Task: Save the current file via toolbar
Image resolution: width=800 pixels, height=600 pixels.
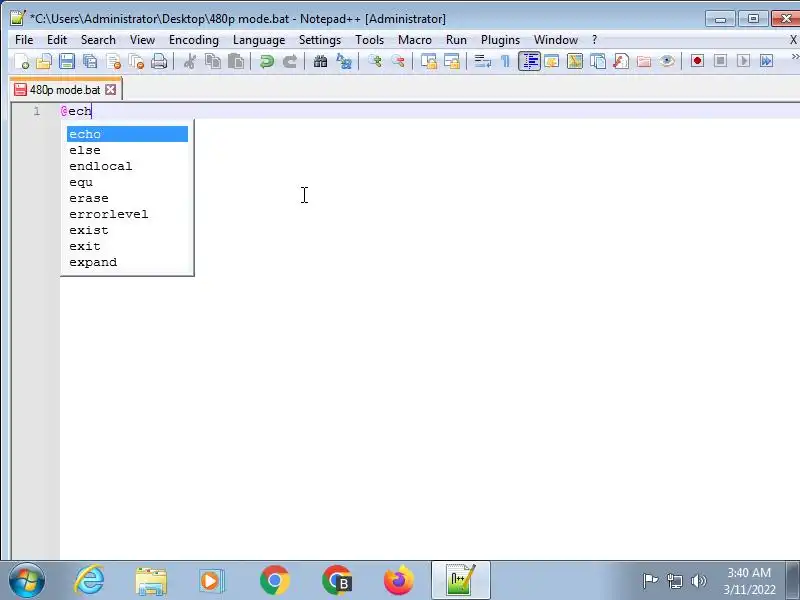Action: [x=67, y=62]
